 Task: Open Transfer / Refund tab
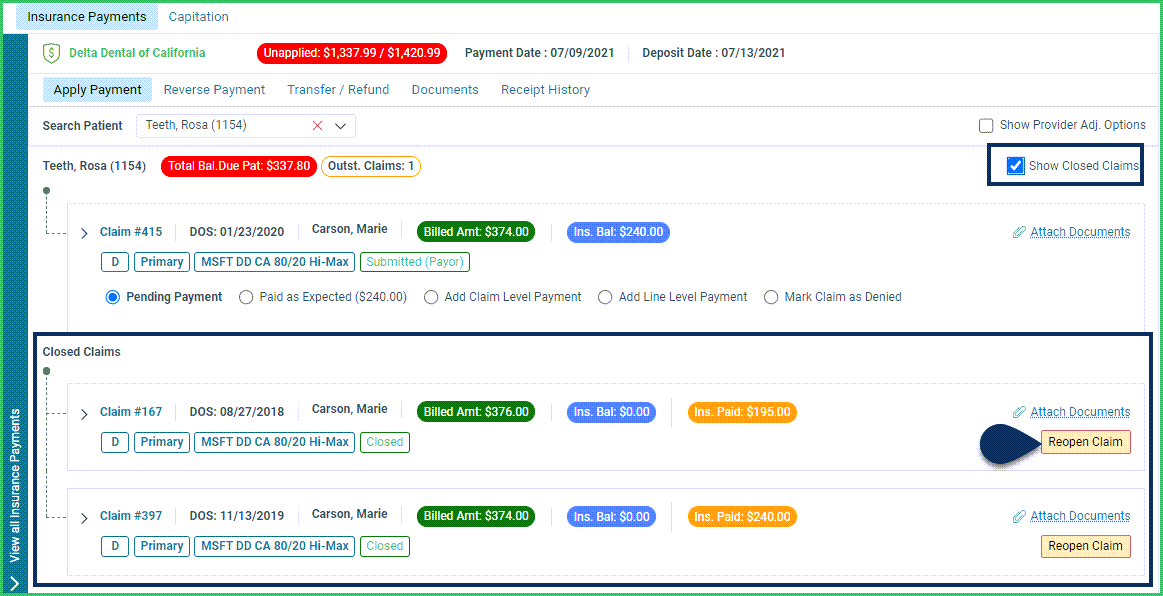[338, 90]
